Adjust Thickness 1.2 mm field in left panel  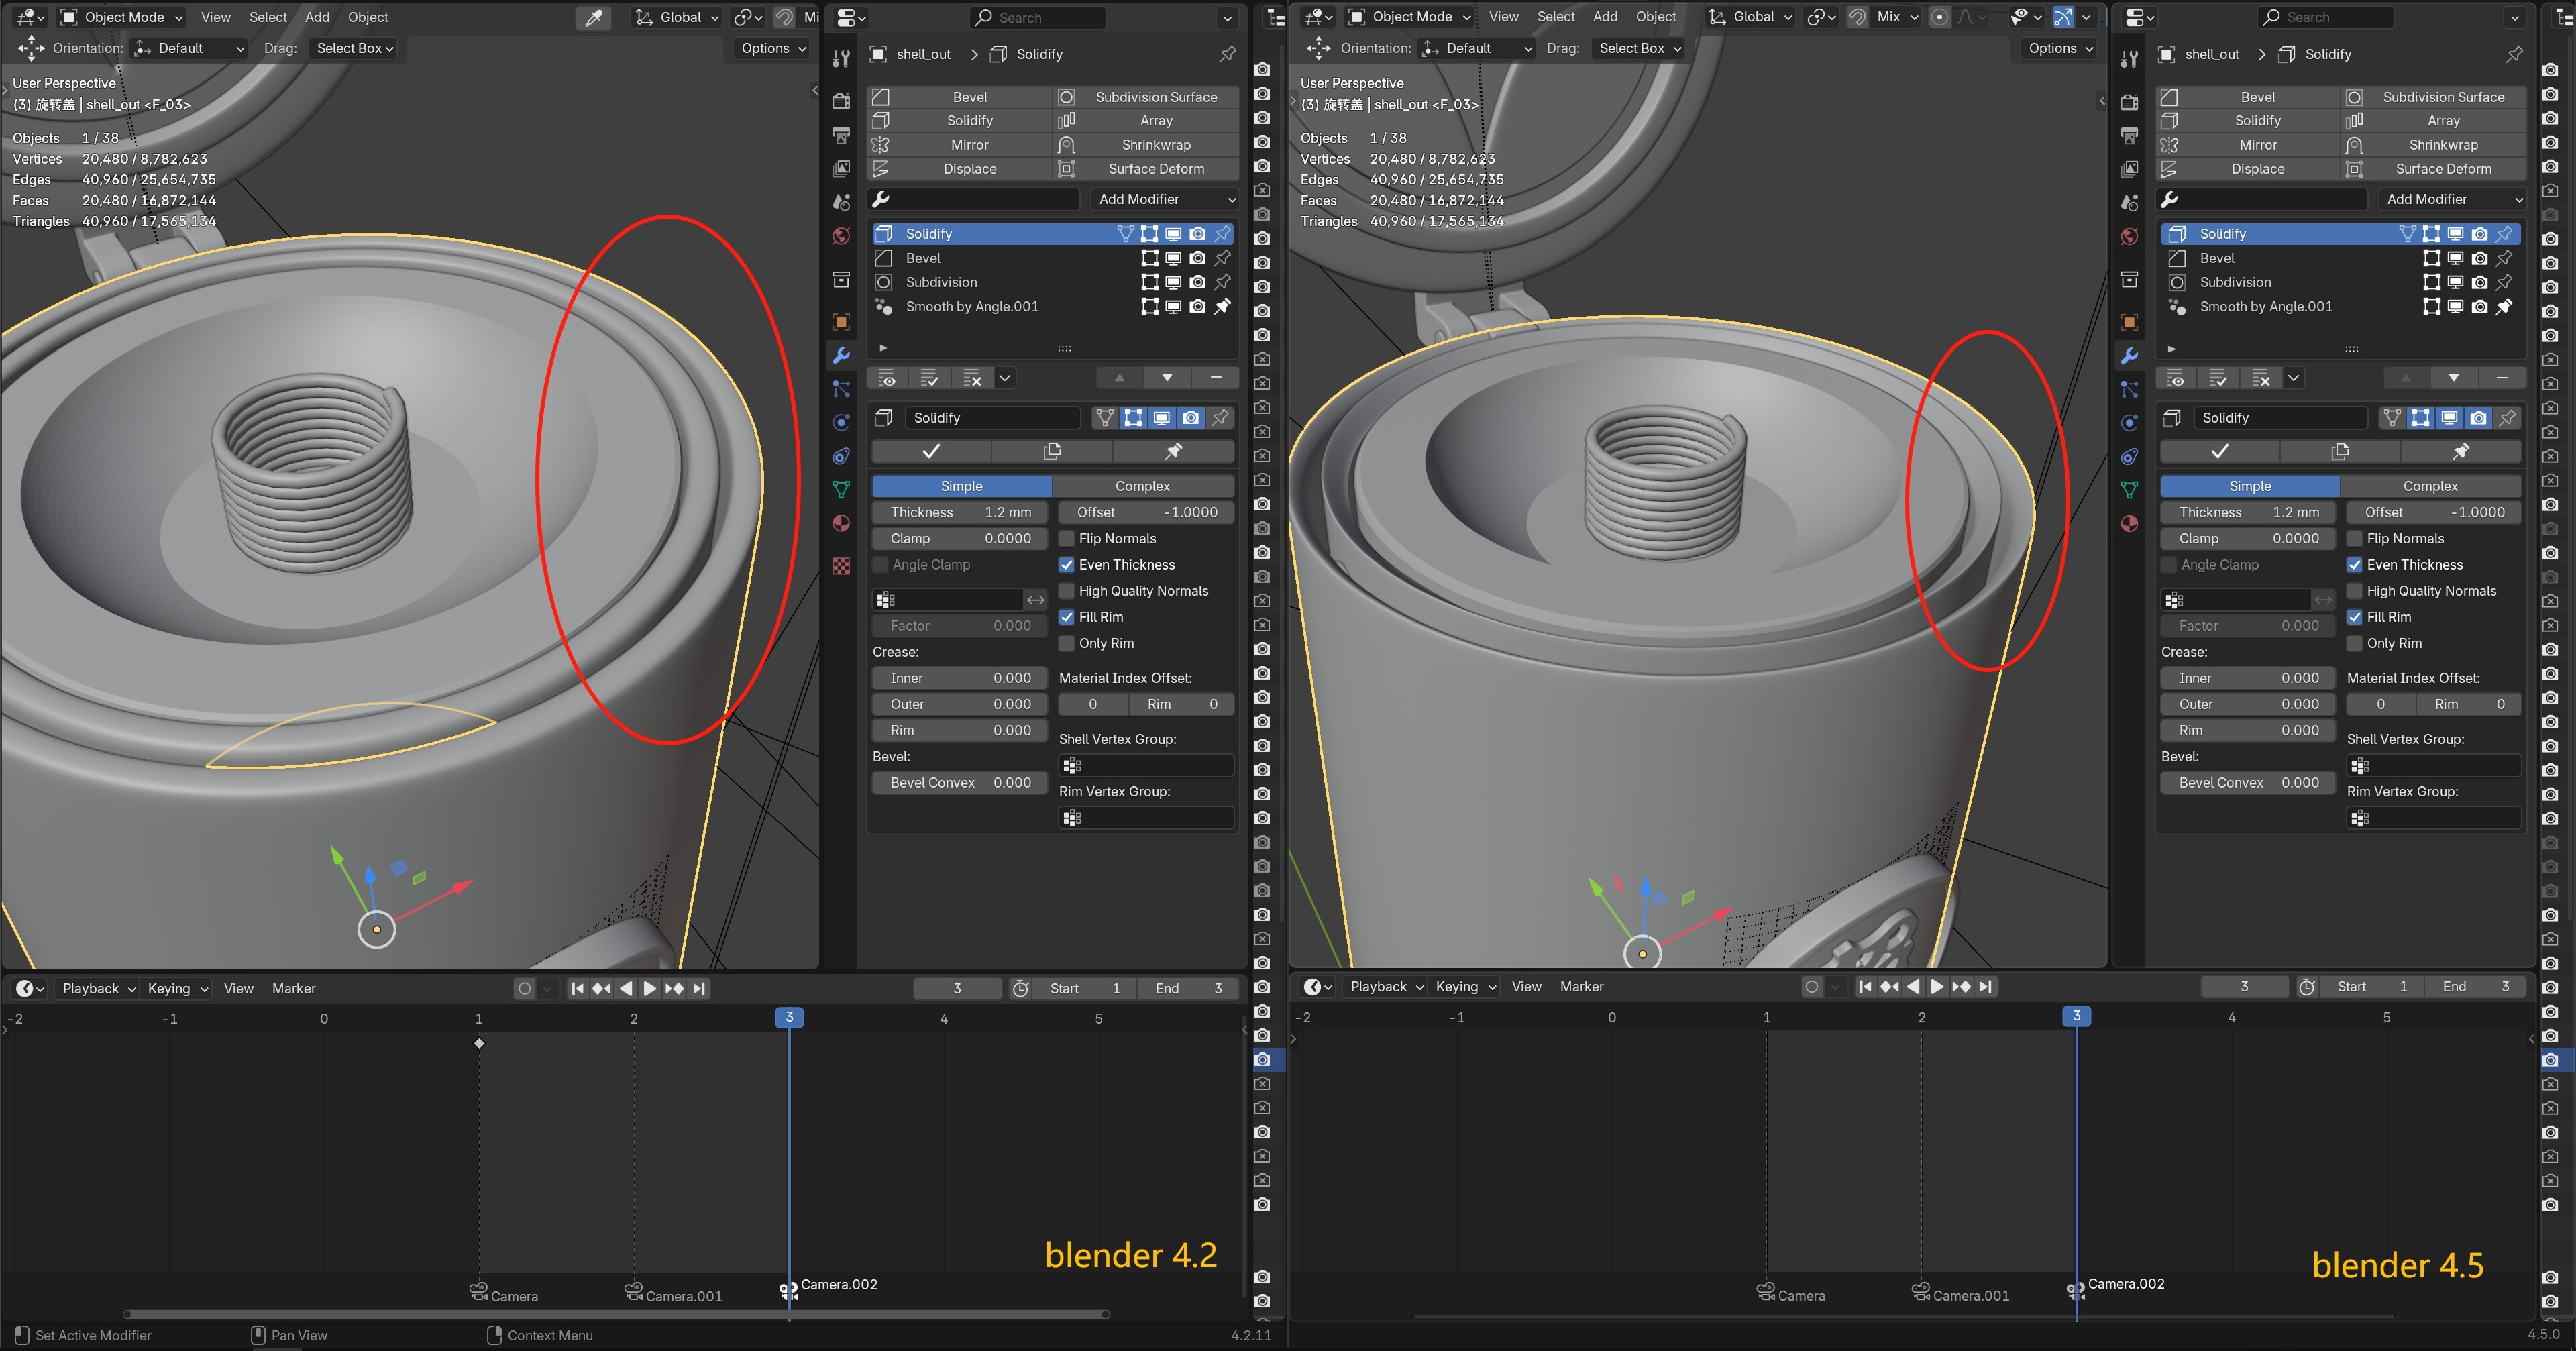(x=959, y=512)
